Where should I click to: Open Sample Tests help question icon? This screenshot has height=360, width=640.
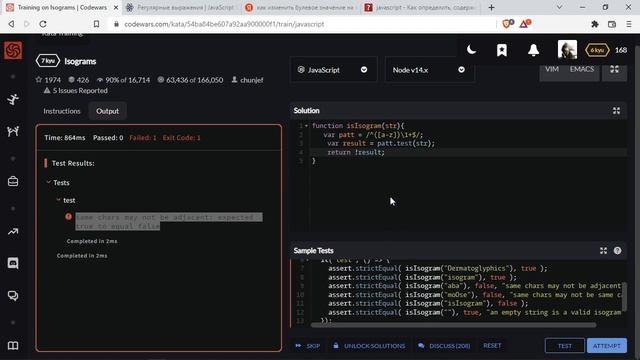tap(618, 251)
